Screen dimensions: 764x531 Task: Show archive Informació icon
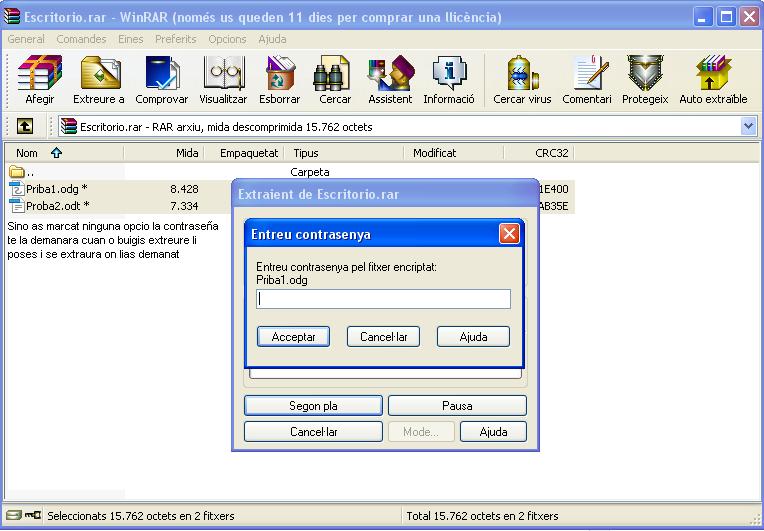(x=449, y=73)
